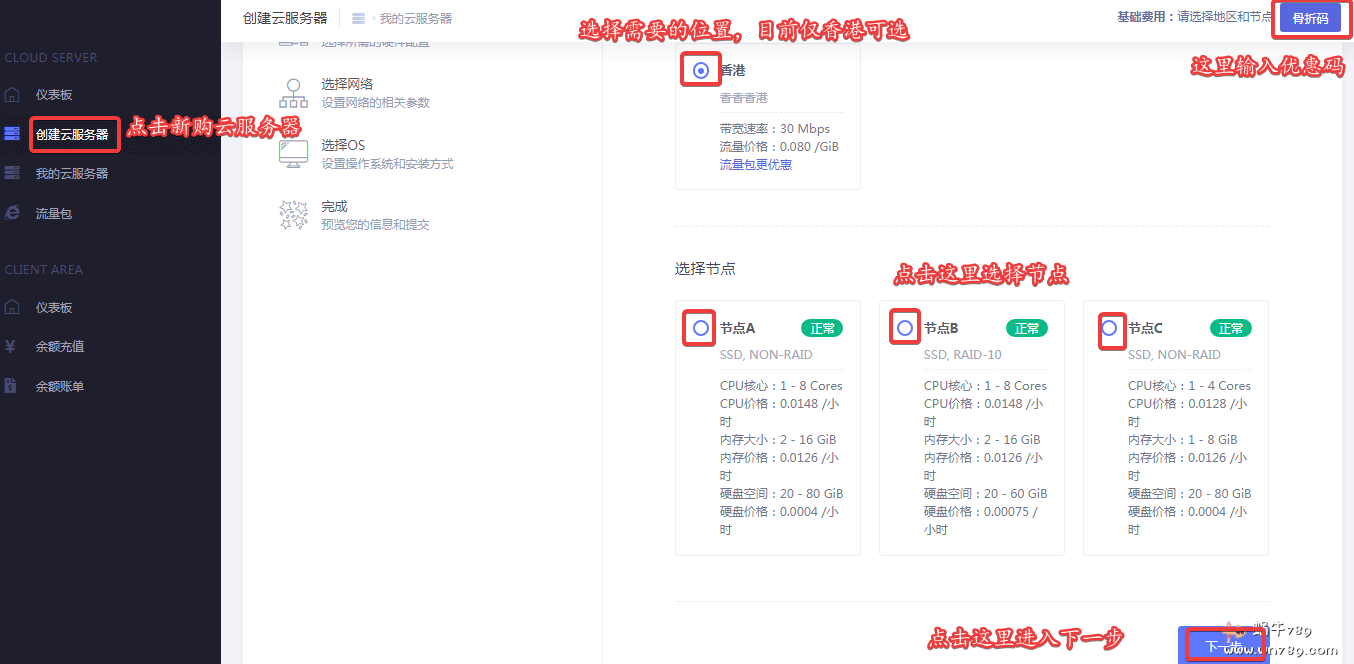Open 创建云服务器 in the sidebar menu
This screenshot has height=664, width=1354.
(x=72, y=134)
